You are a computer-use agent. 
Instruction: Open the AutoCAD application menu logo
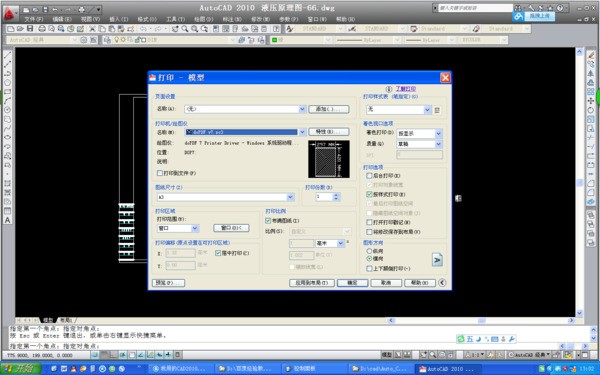coord(9,14)
